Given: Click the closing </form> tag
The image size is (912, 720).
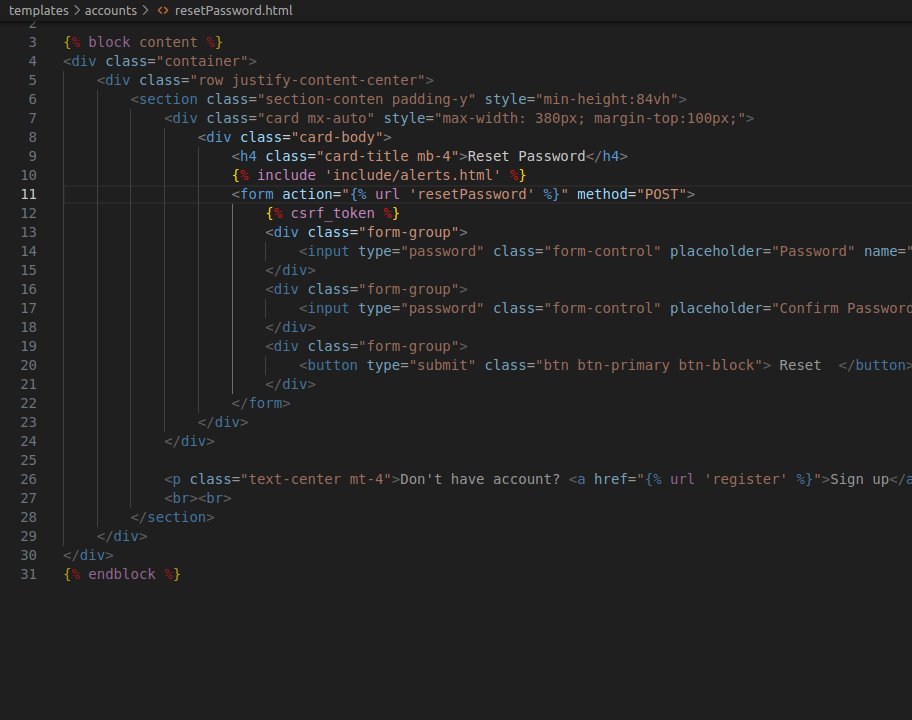Looking at the screenshot, I should (x=261, y=403).
